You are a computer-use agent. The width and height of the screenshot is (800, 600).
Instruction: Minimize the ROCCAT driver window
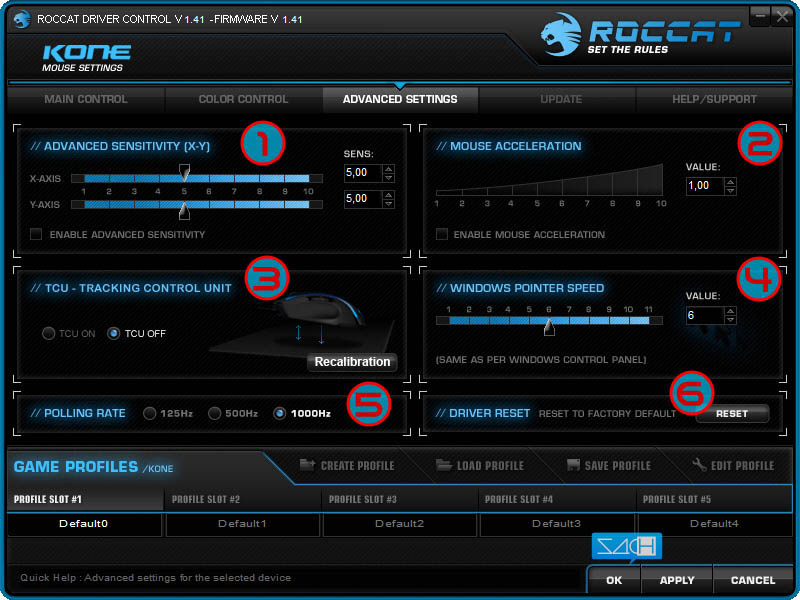(x=760, y=16)
